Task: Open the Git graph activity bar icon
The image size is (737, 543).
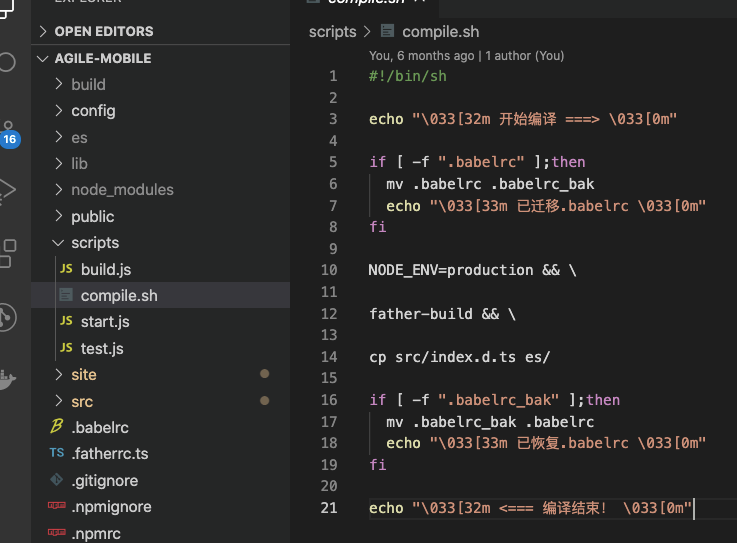Action: (x=7, y=317)
